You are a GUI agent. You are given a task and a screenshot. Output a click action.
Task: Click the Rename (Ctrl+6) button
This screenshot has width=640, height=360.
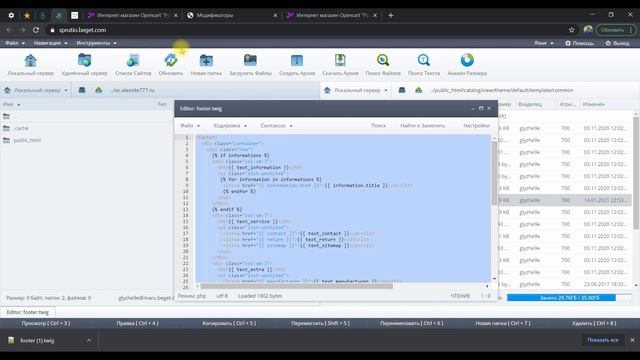click(x=411, y=323)
